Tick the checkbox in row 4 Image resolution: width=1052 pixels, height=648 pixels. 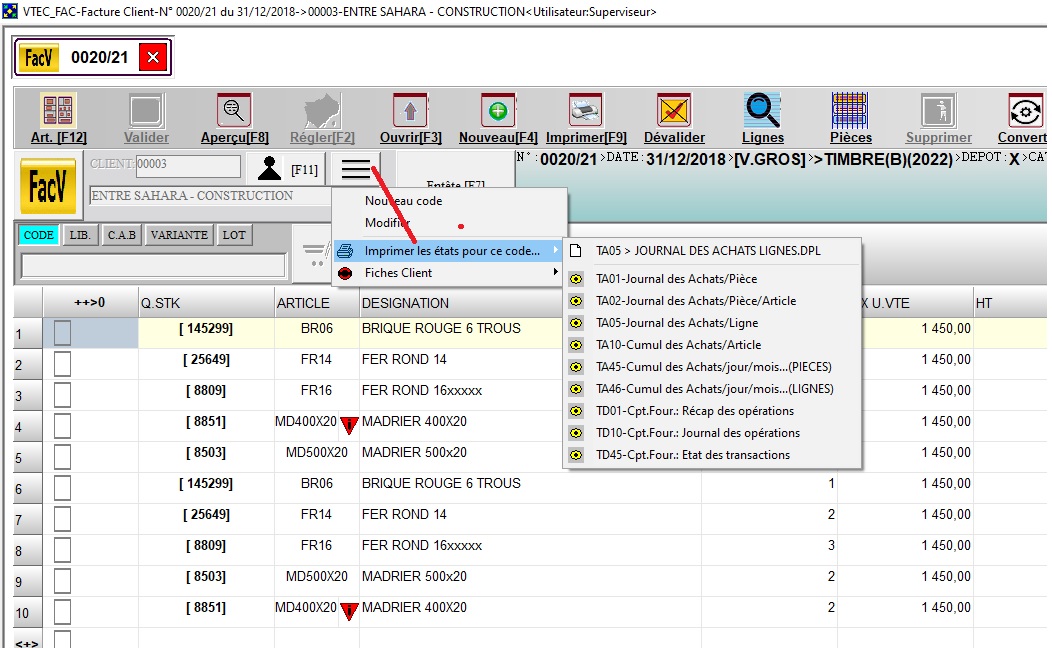62,426
